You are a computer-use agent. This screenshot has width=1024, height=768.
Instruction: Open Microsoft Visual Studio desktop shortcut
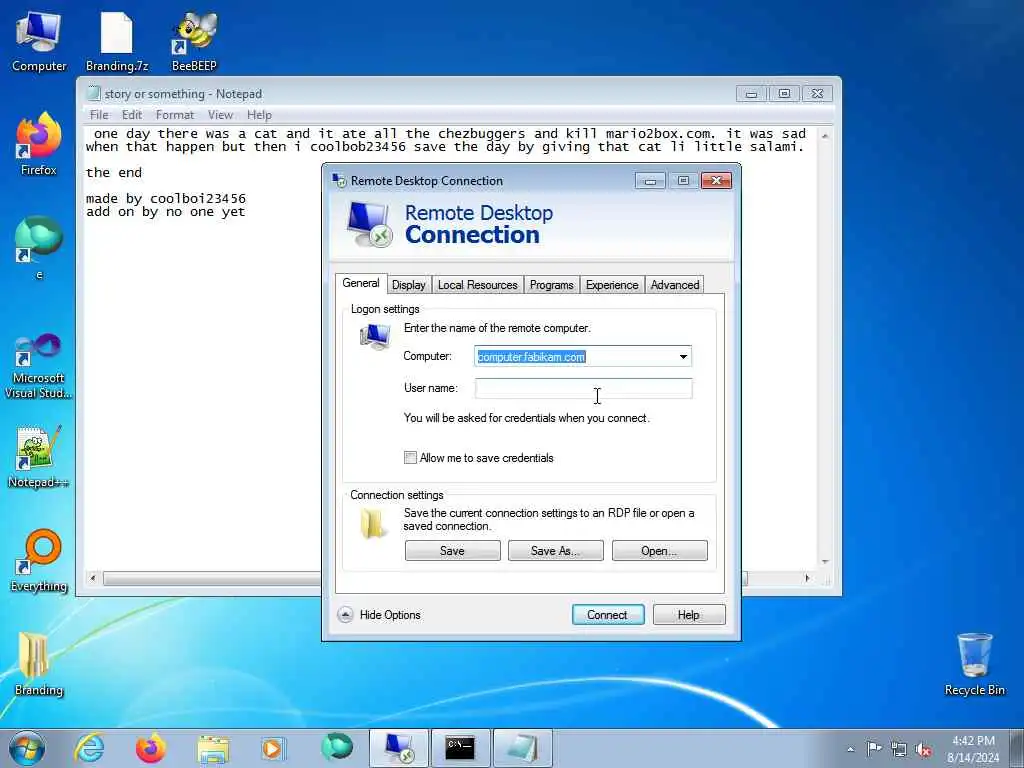39,366
